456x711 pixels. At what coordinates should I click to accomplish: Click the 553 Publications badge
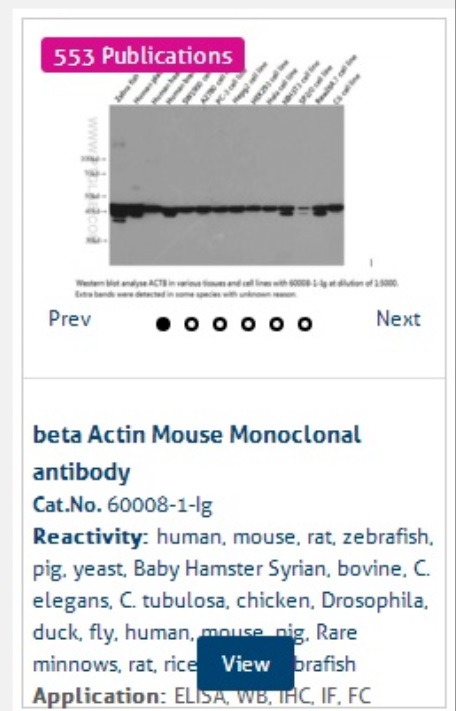pos(143,55)
